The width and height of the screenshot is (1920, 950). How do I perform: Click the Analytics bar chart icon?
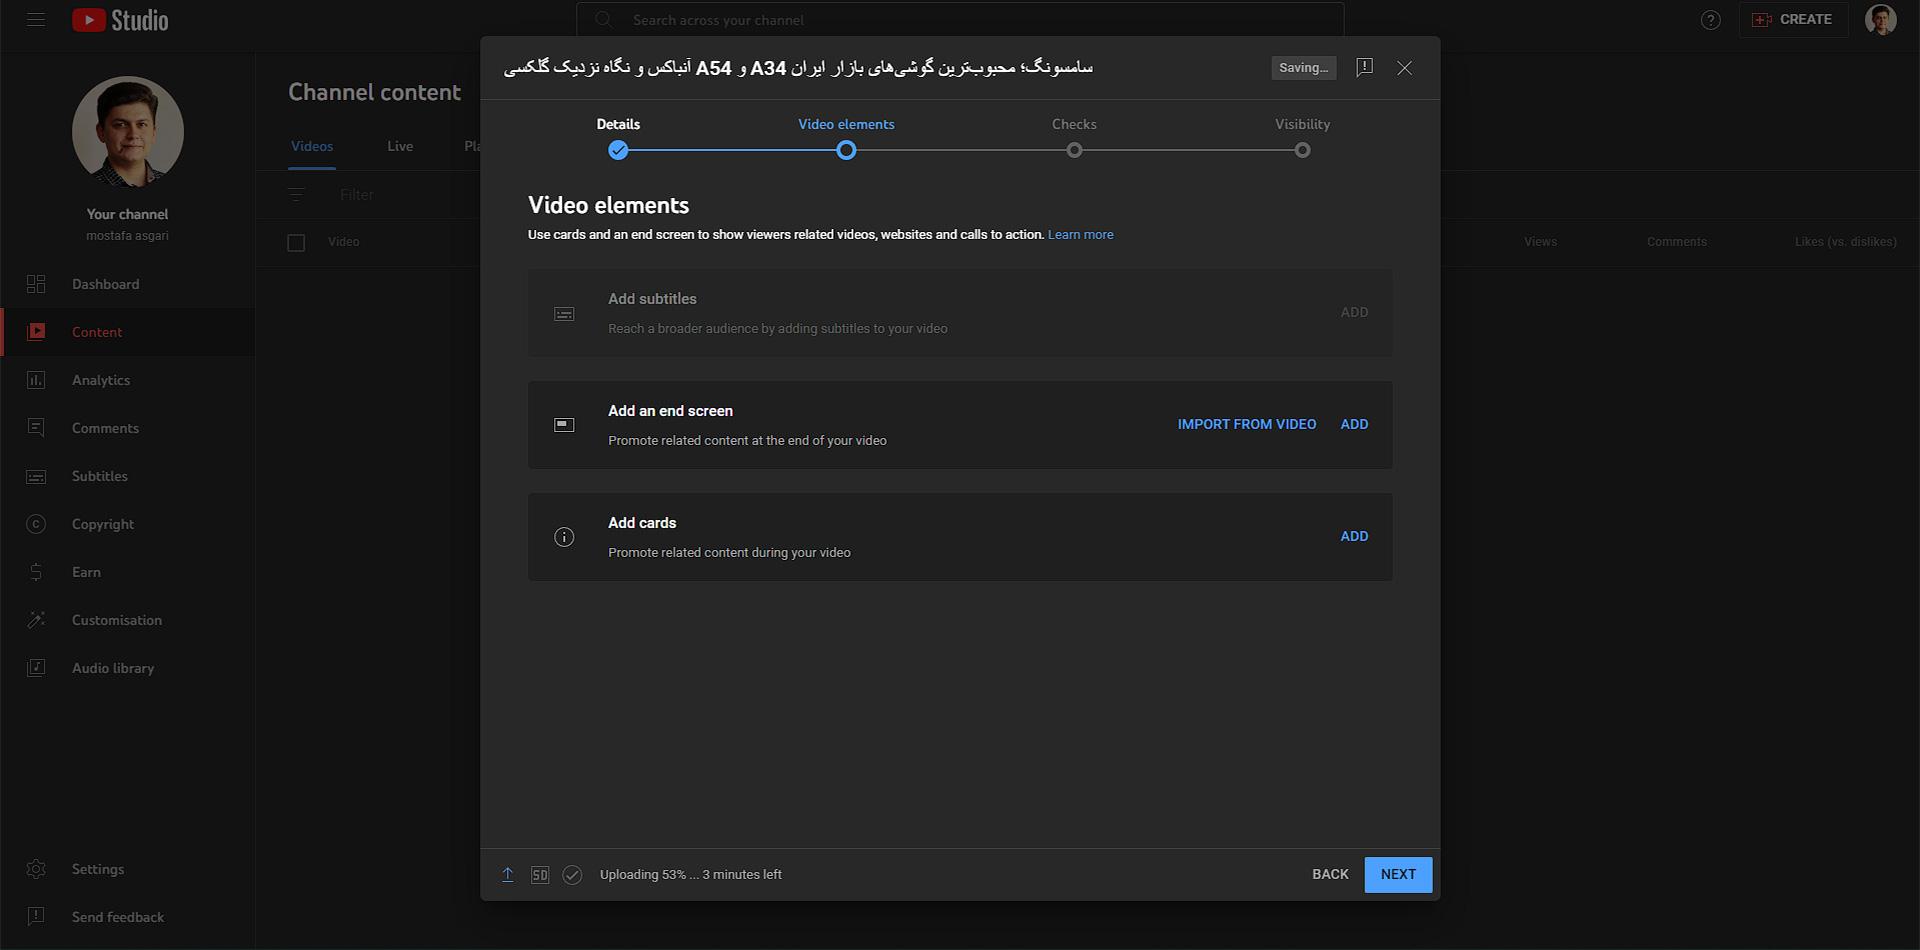click(x=36, y=380)
